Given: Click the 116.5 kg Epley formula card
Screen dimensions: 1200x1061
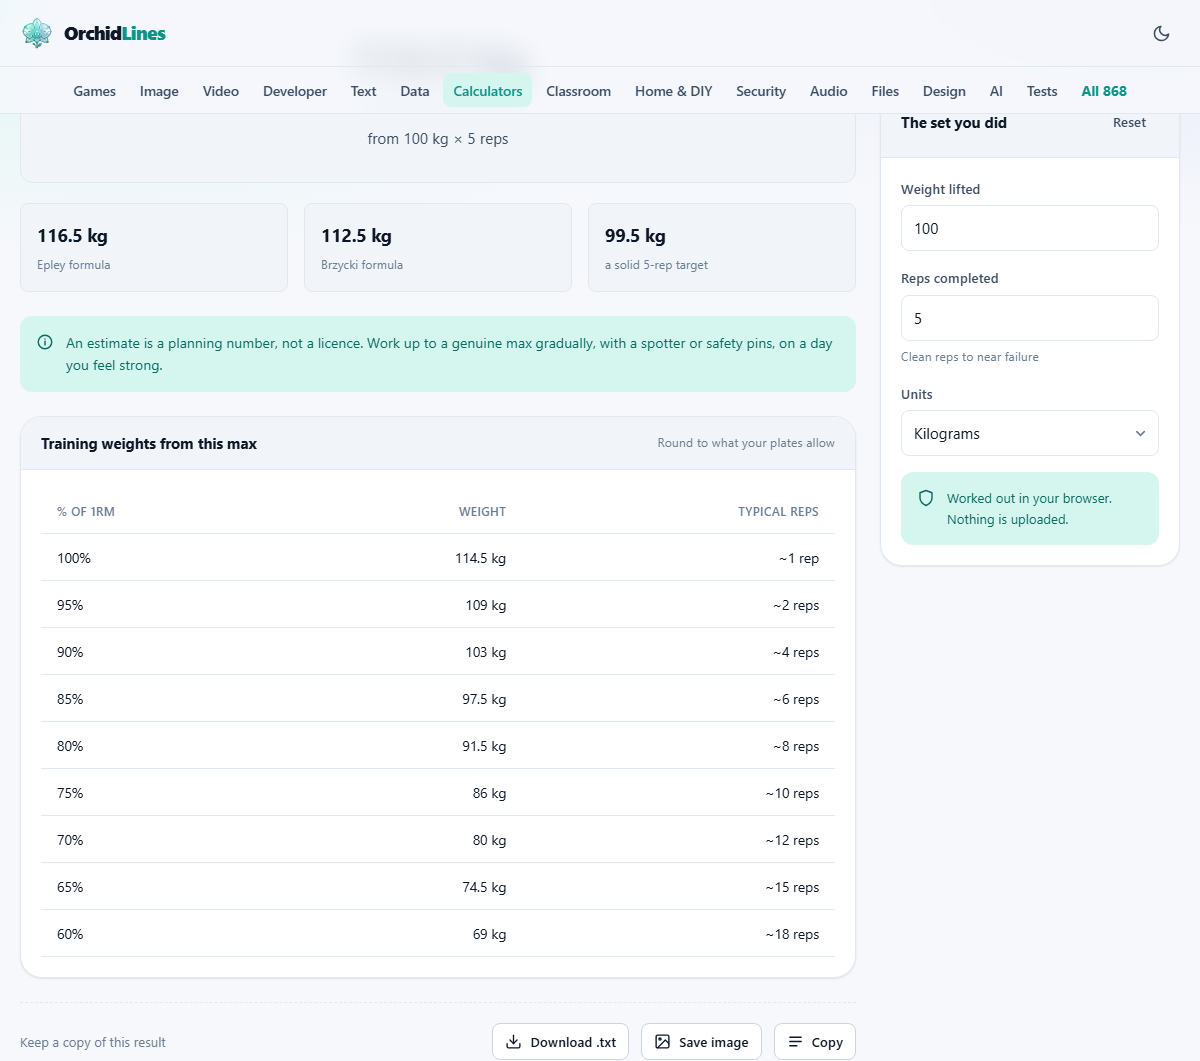Looking at the screenshot, I should click(154, 248).
